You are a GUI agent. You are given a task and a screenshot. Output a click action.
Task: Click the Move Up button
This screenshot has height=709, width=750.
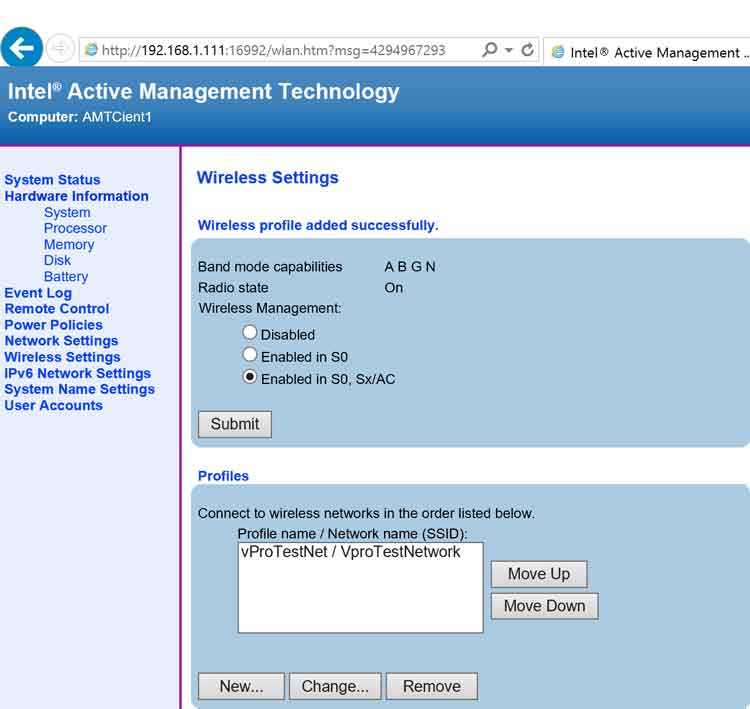pos(539,574)
